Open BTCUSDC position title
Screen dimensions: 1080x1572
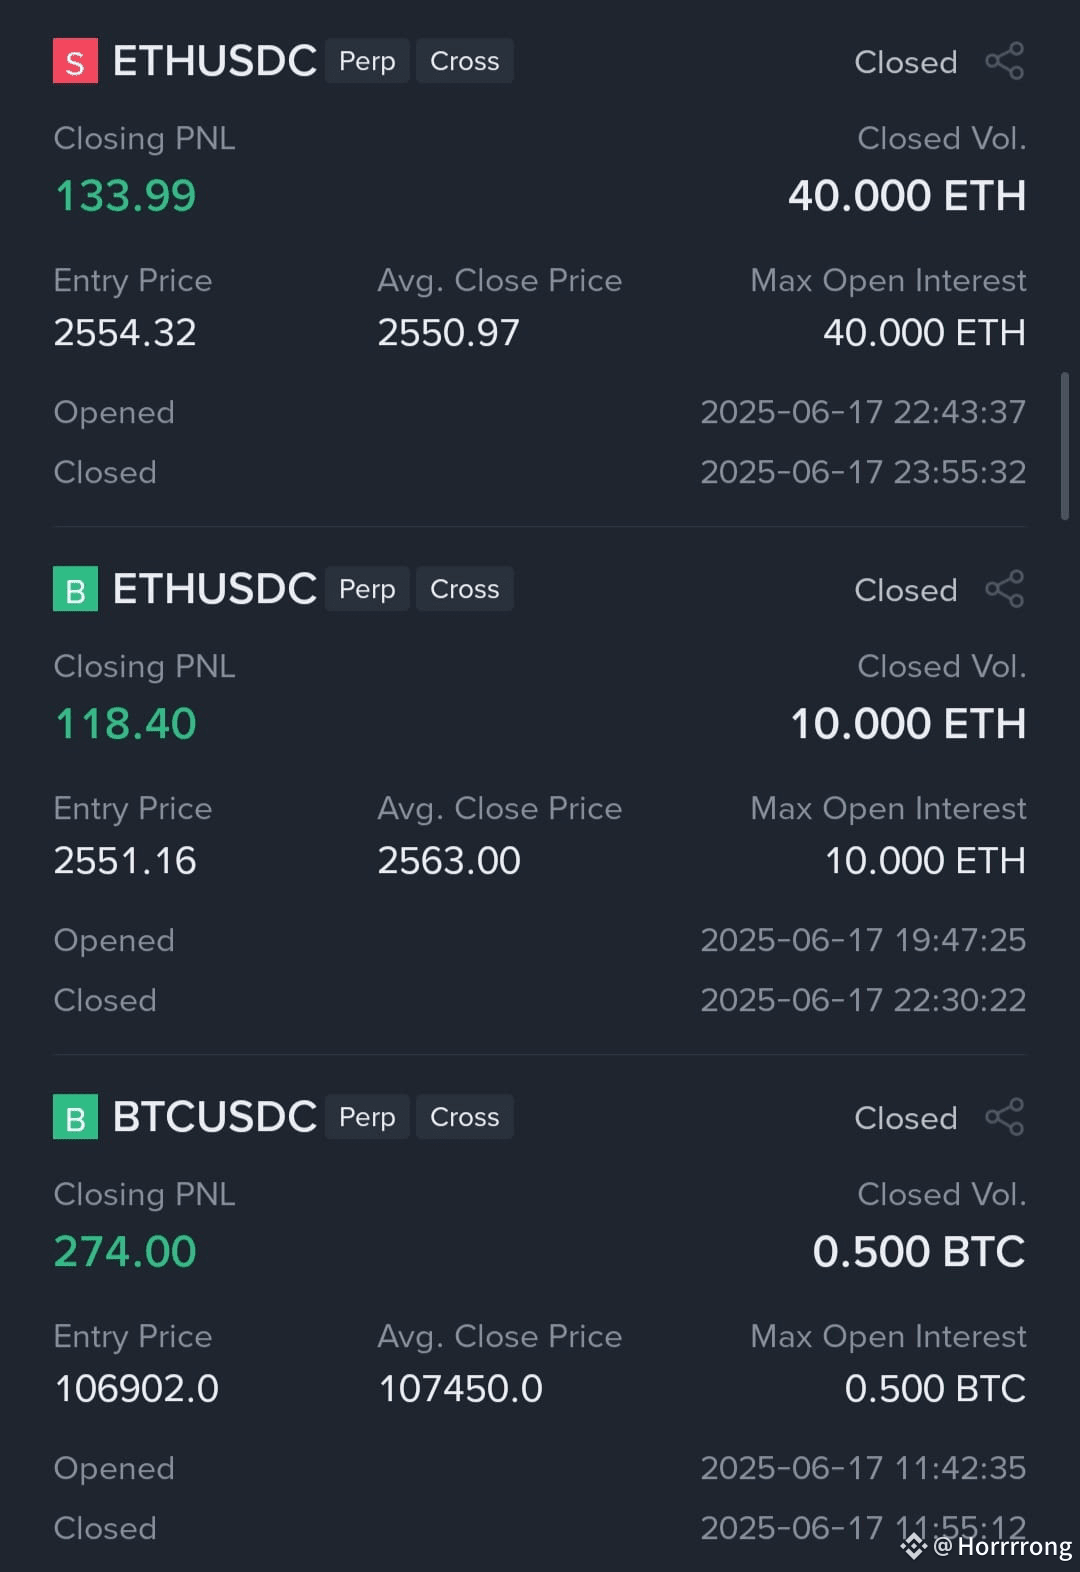215,1117
